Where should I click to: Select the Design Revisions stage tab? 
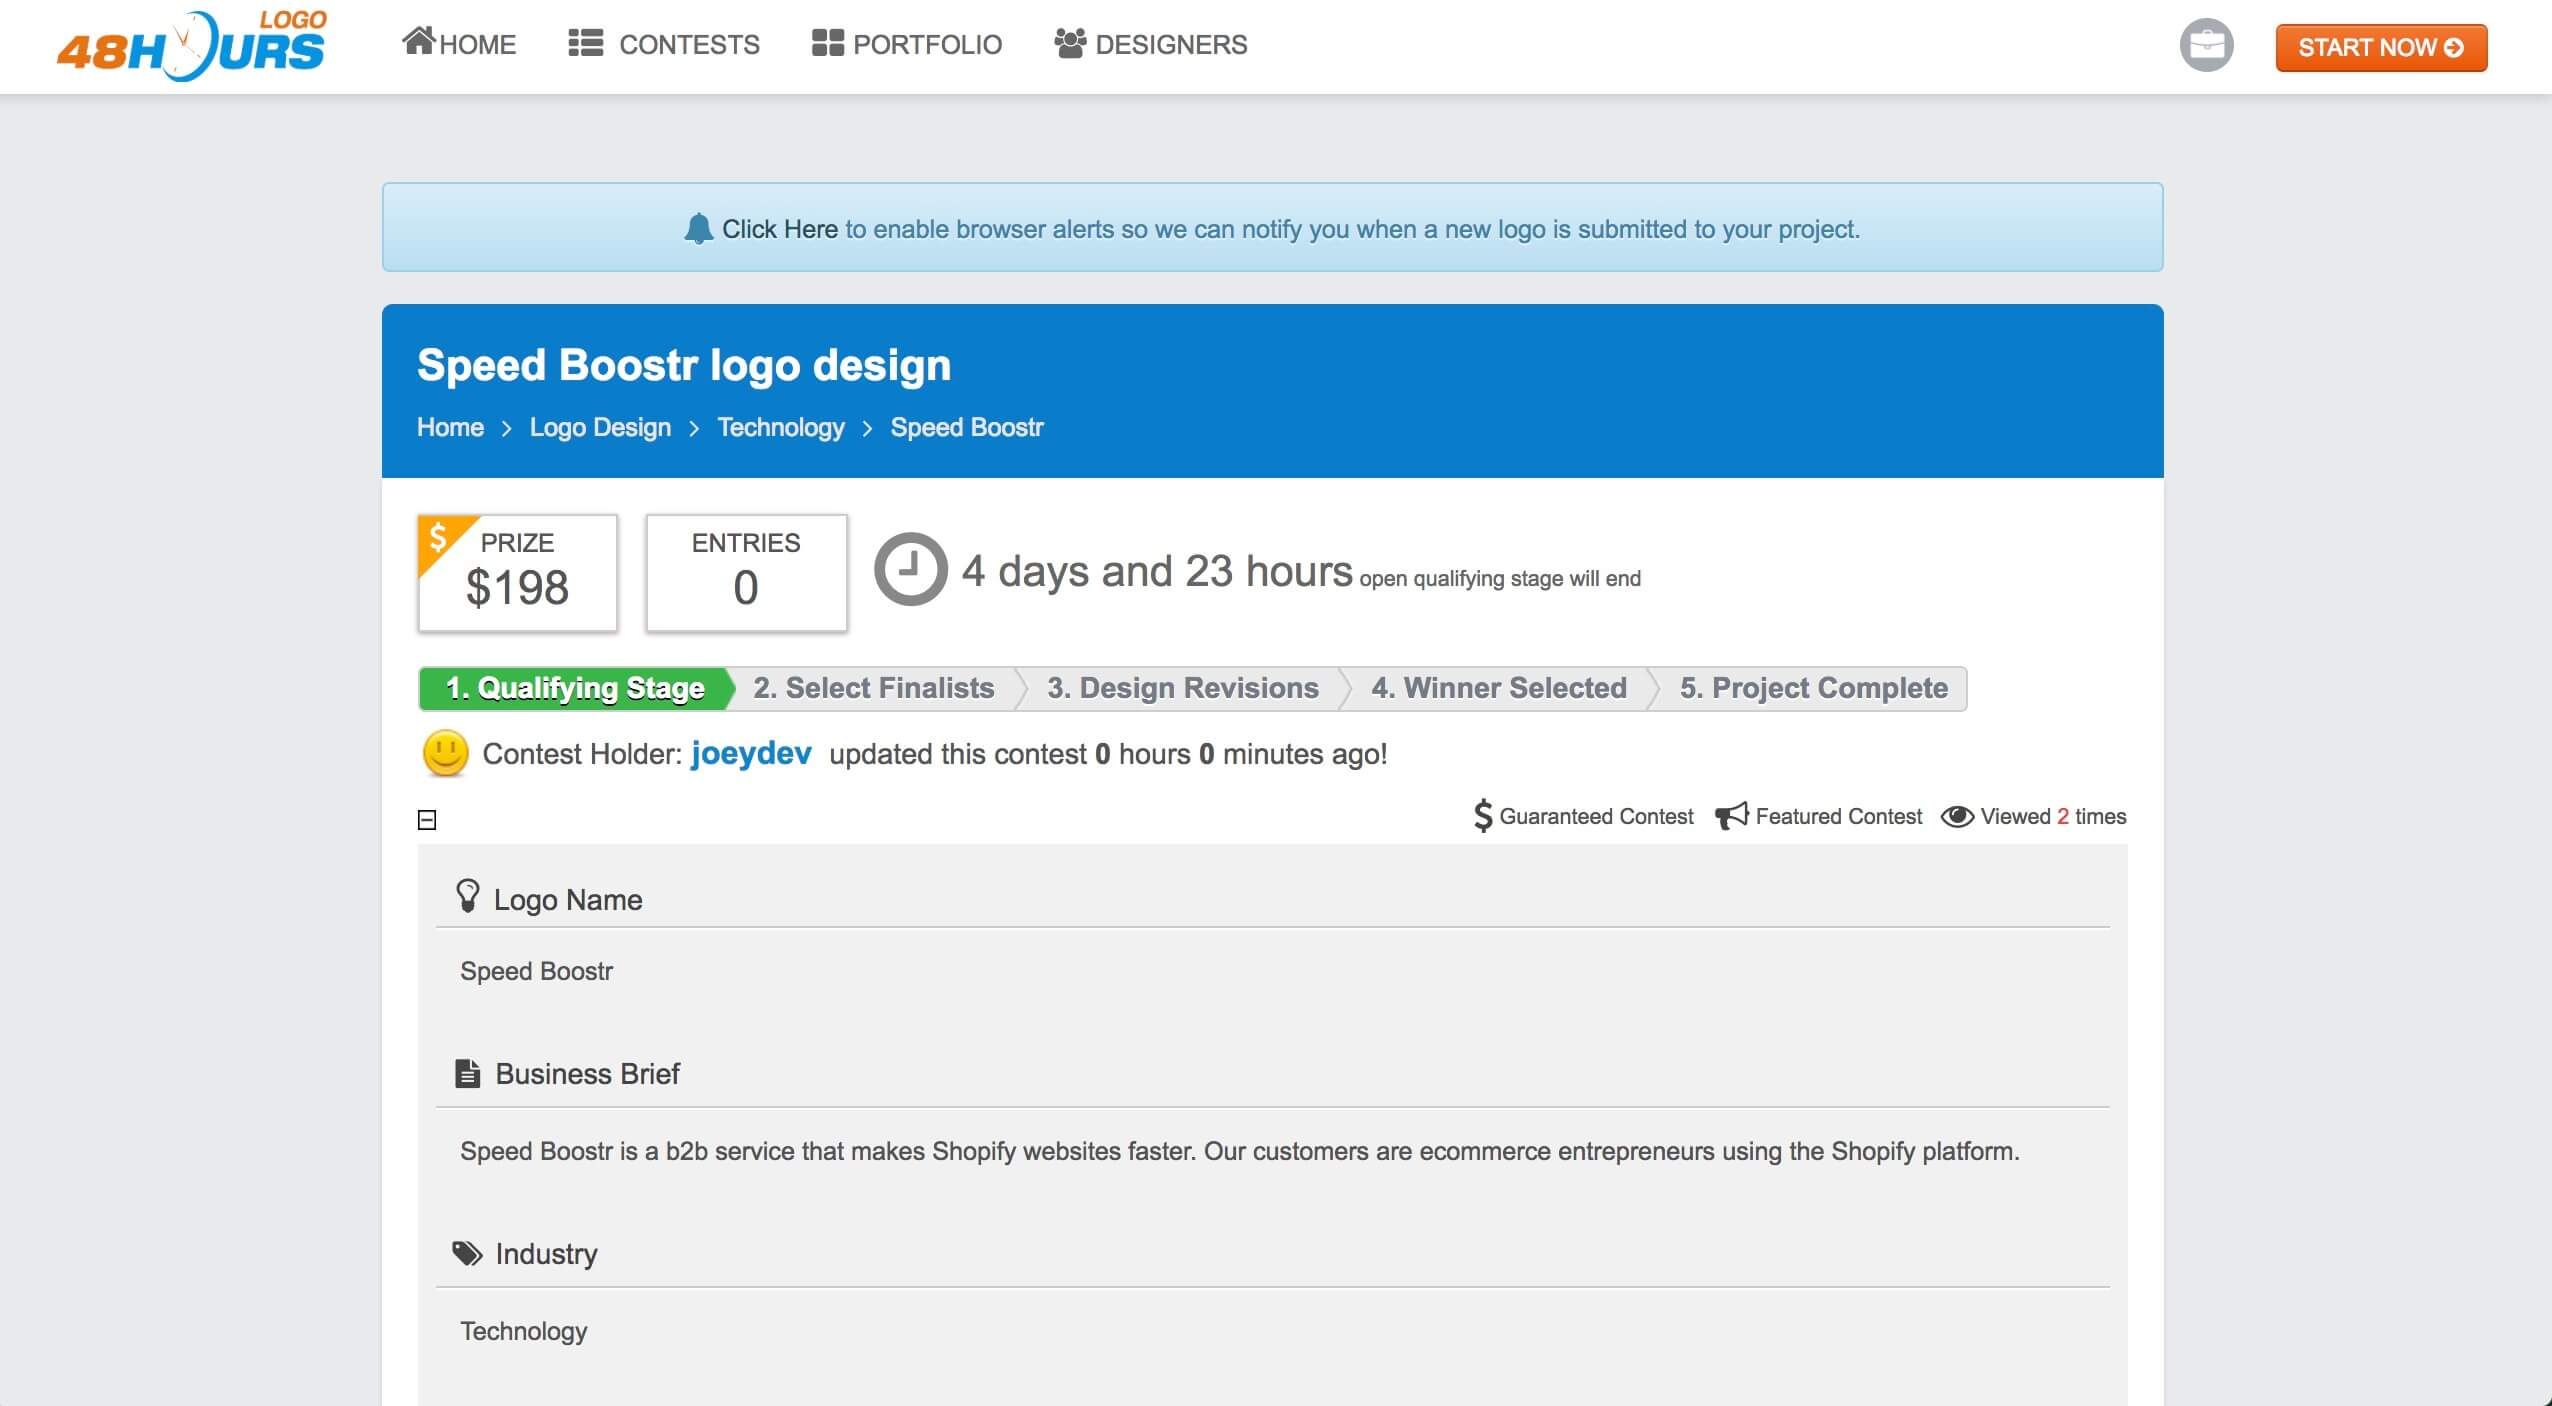(1180, 687)
